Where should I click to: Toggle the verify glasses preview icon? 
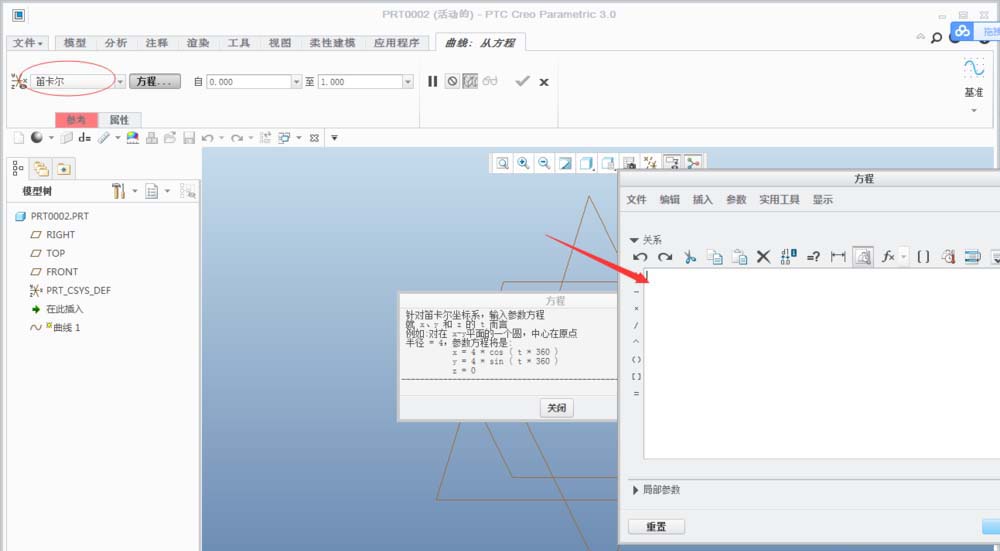coord(490,82)
